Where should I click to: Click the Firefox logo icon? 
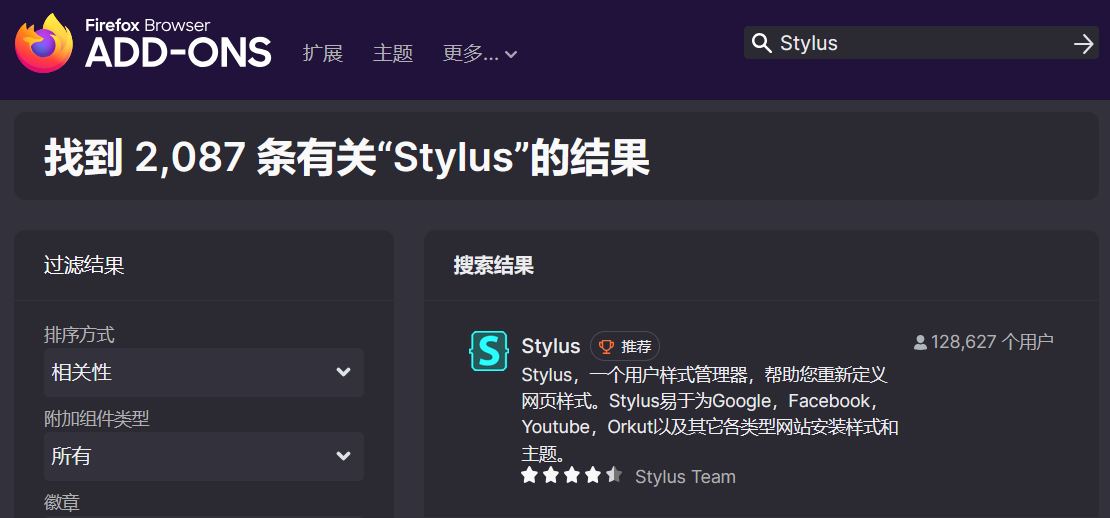click(44, 43)
